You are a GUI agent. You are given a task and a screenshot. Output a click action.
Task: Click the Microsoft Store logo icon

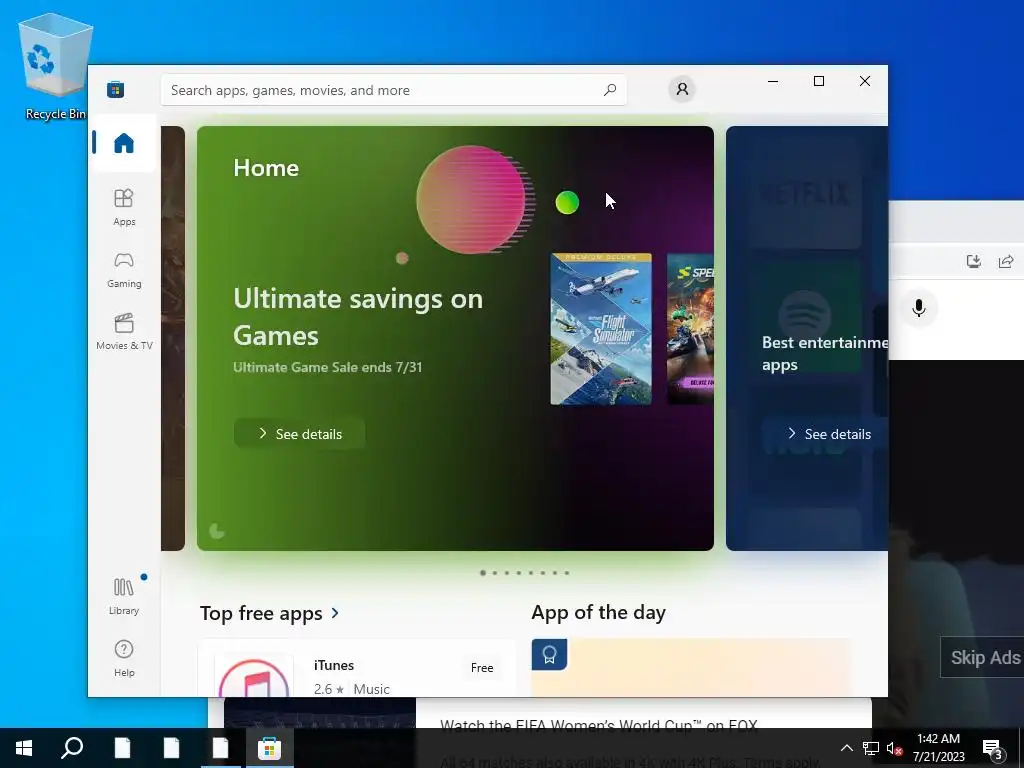[116, 89]
